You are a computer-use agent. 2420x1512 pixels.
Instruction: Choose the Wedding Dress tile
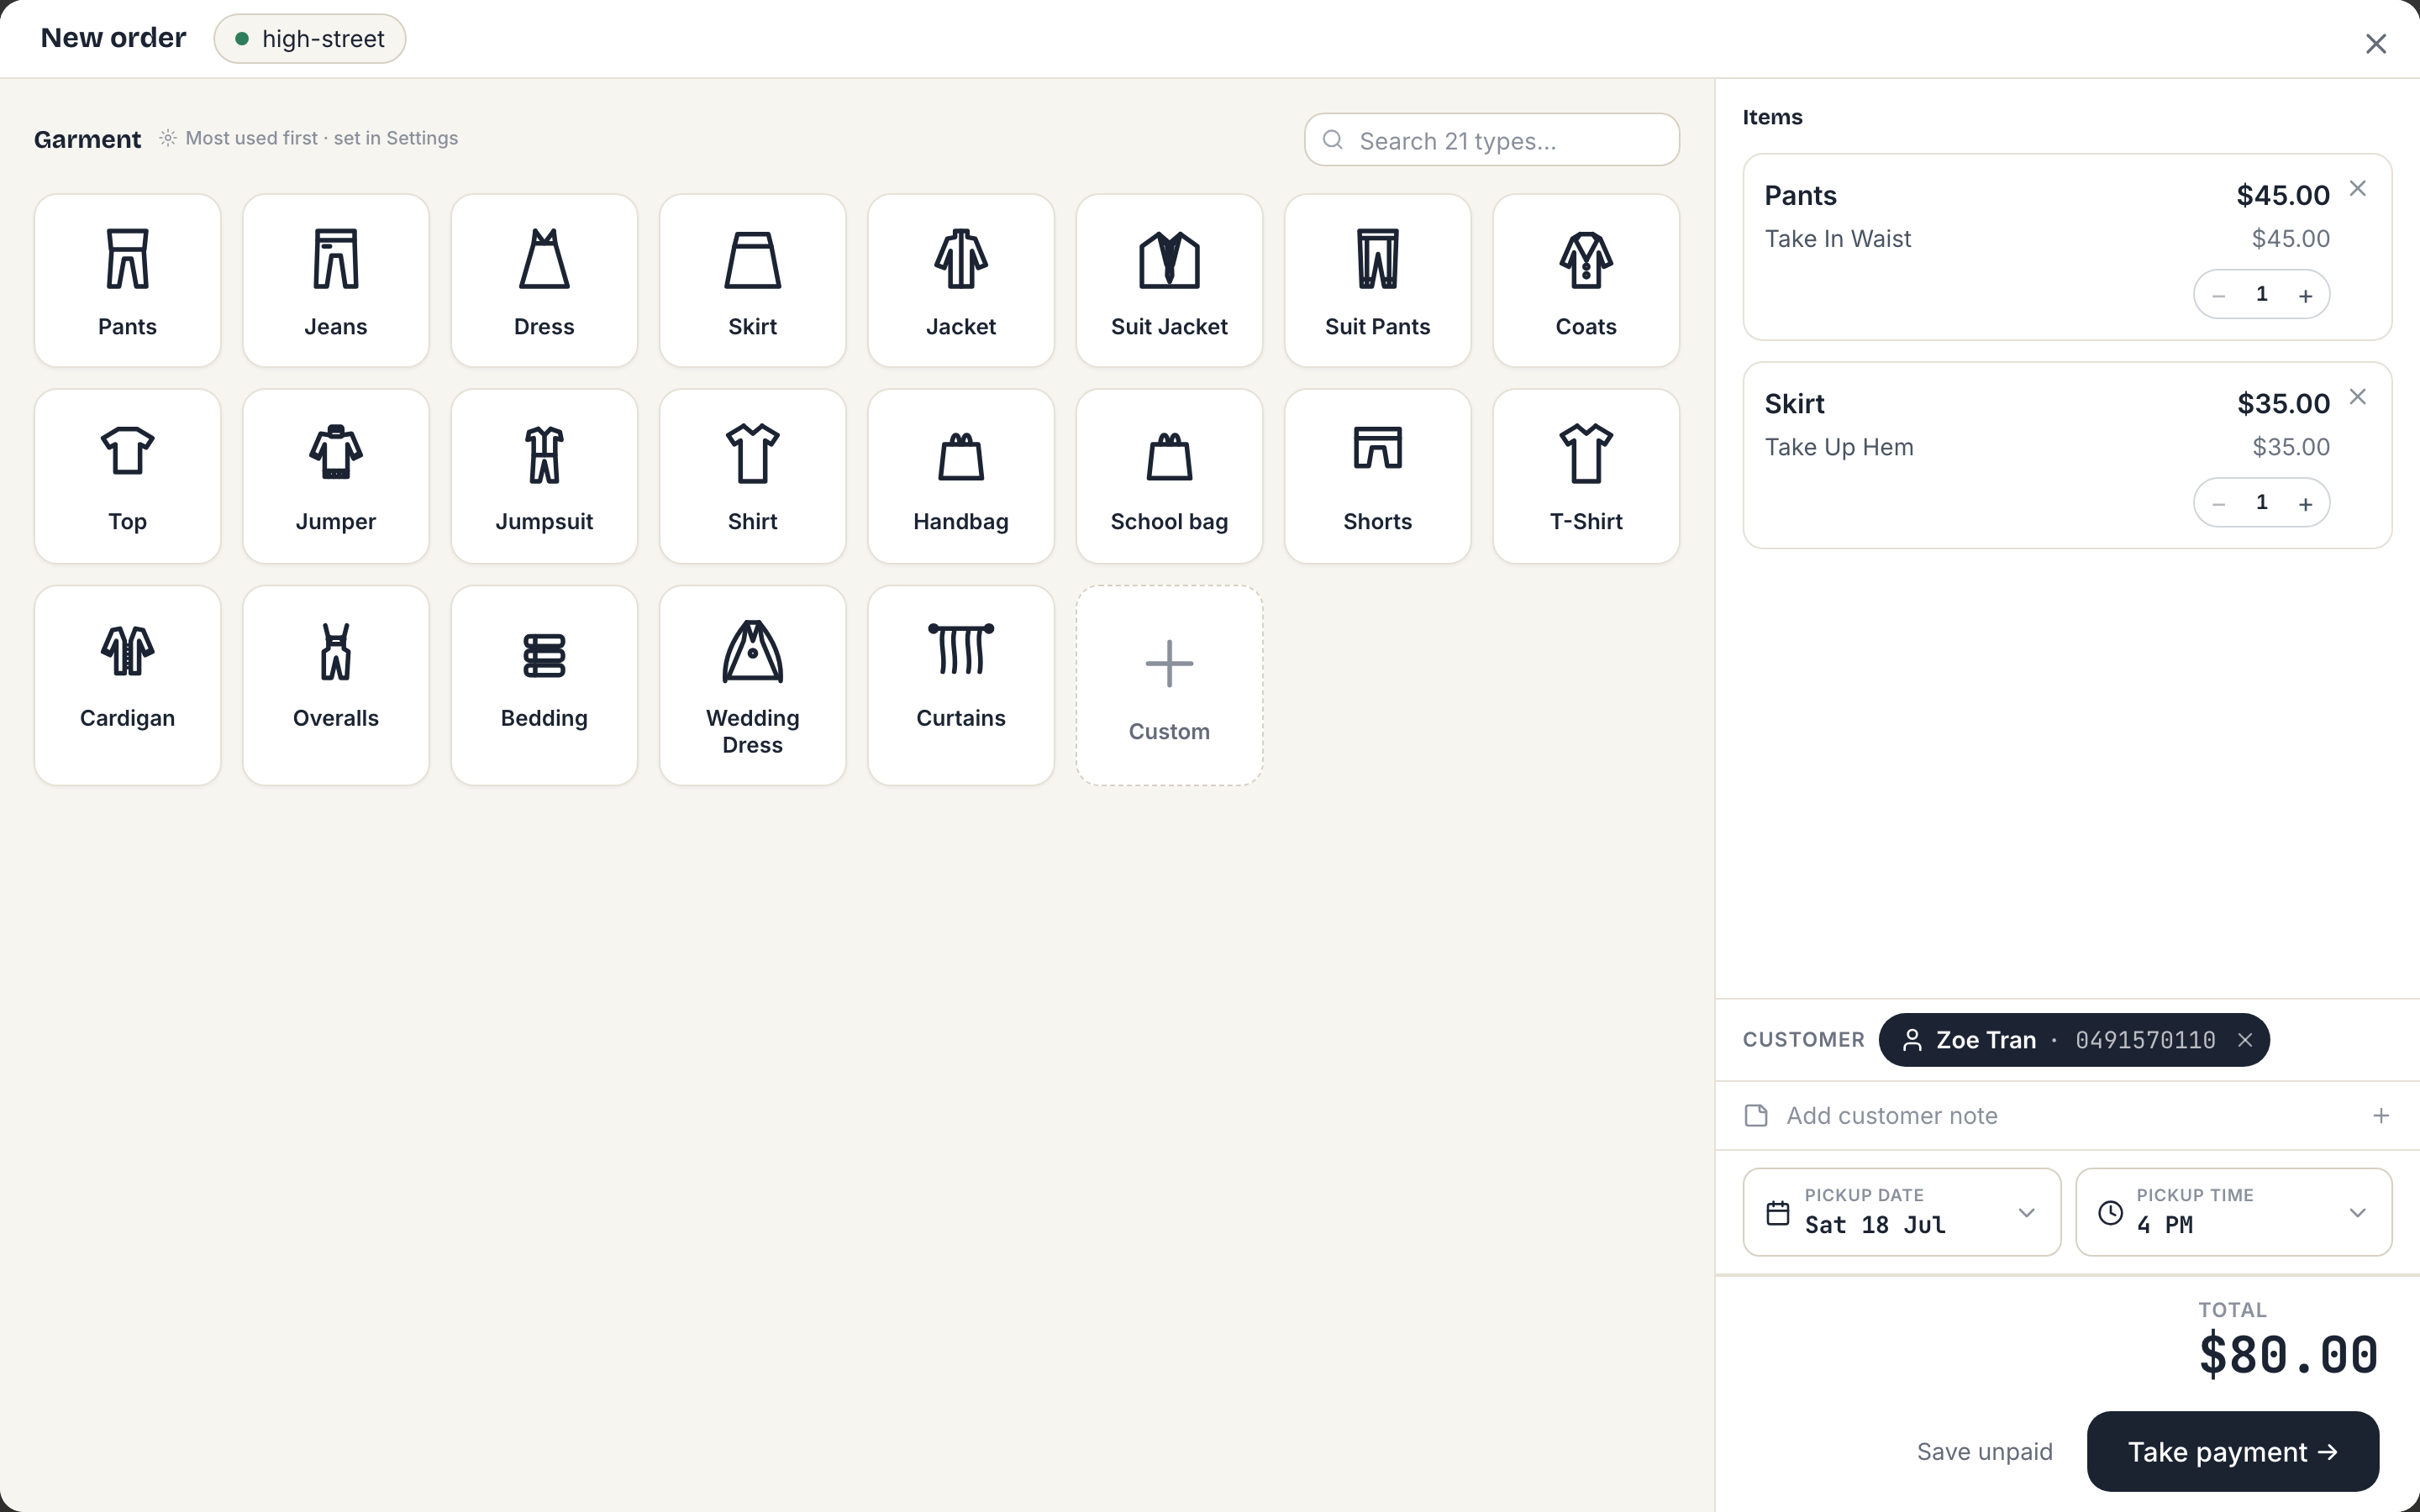point(752,685)
